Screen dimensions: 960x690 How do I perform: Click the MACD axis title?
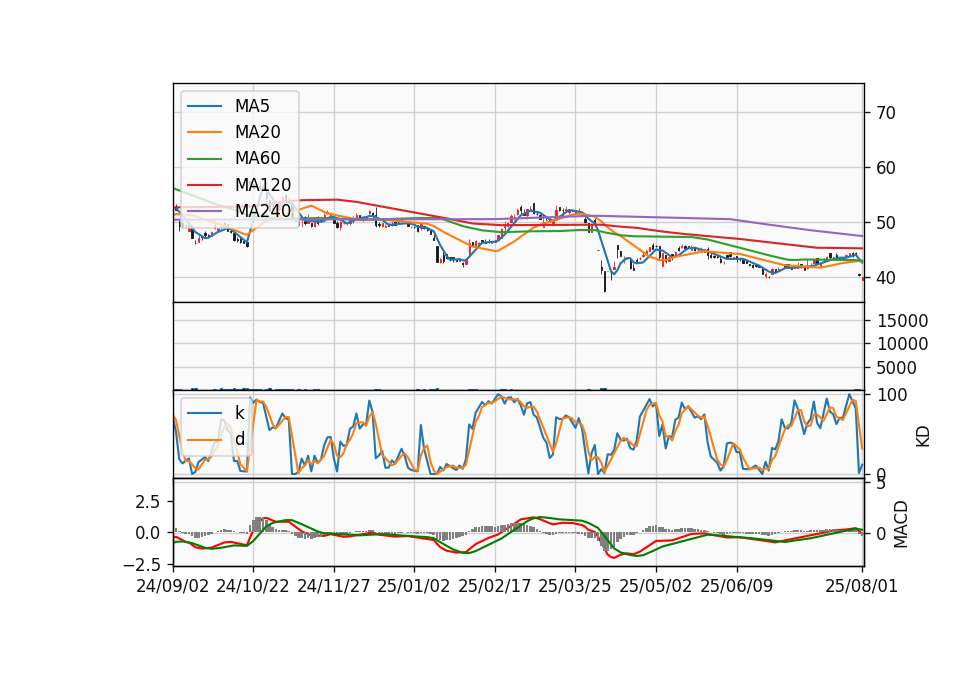coord(901,525)
